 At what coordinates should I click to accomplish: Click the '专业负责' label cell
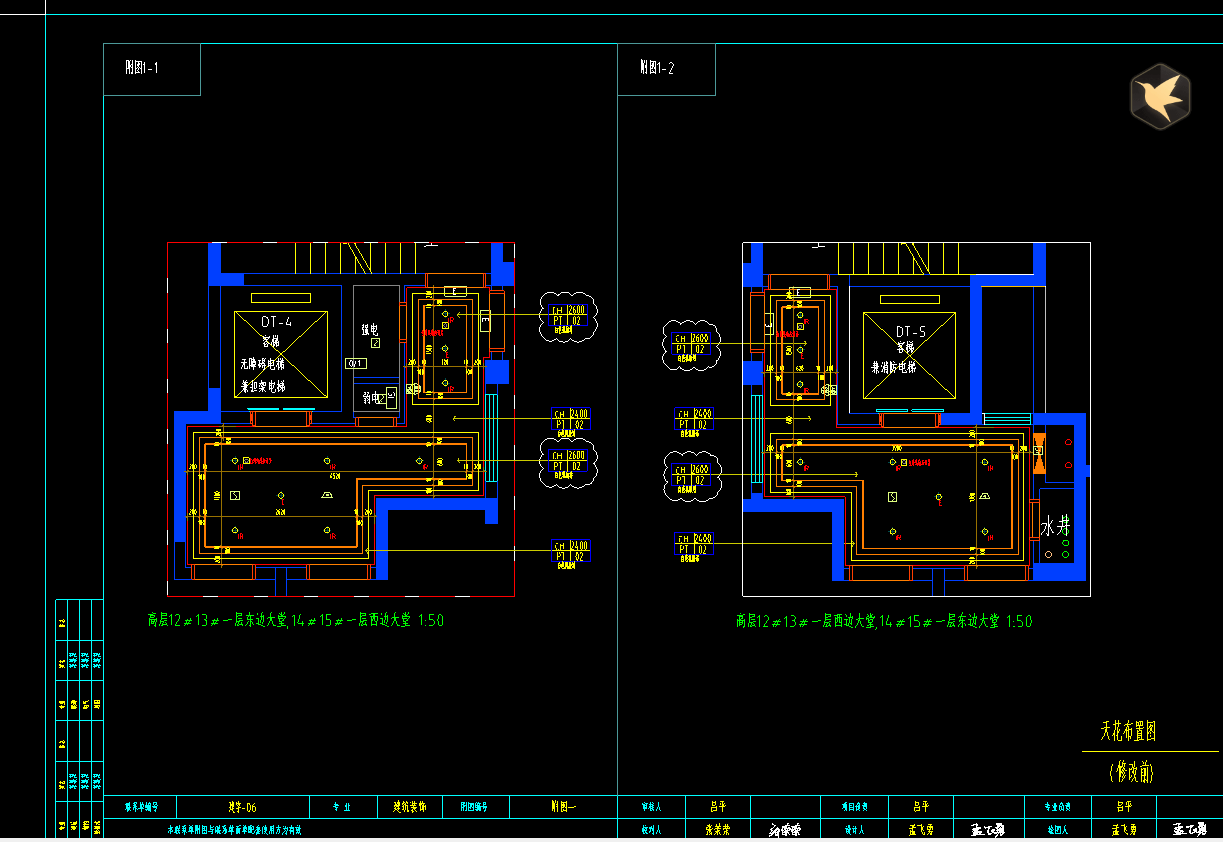click(x=1058, y=806)
